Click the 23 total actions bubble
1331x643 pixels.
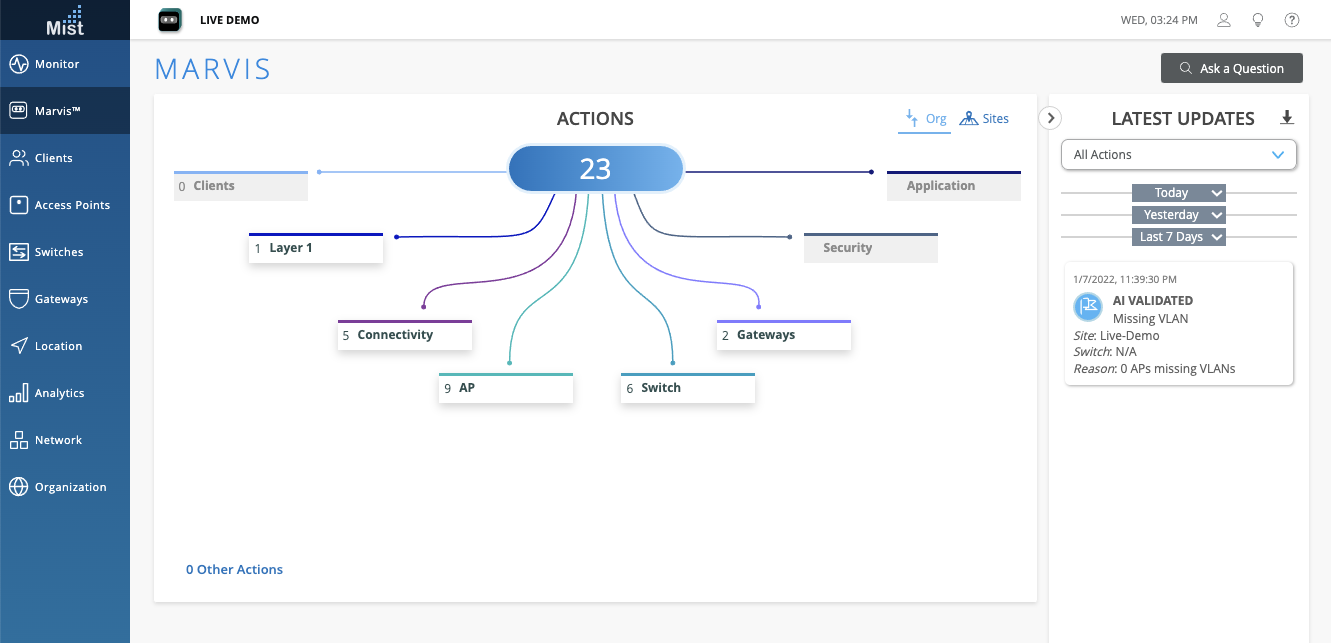pyautogui.click(x=596, y=168)
